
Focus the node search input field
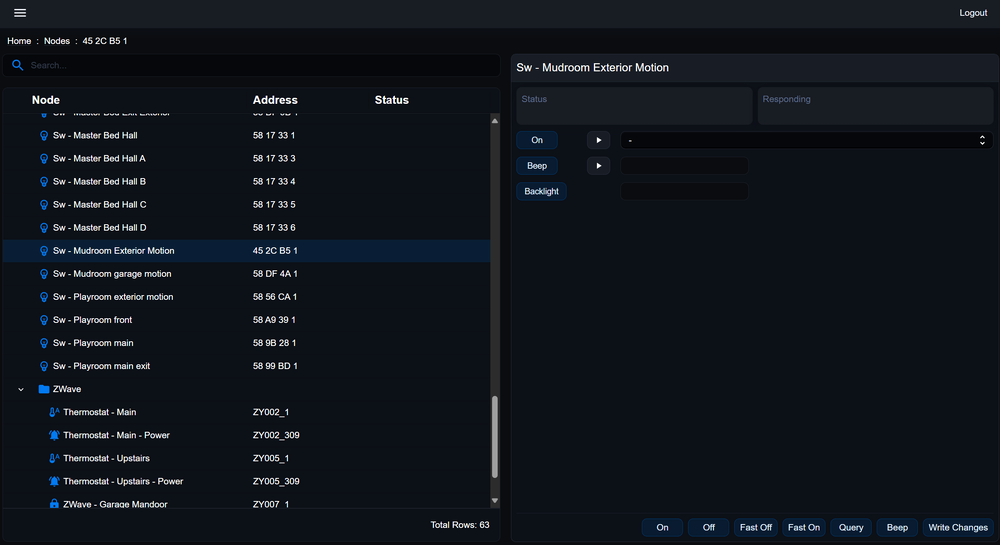coord(260,65)
